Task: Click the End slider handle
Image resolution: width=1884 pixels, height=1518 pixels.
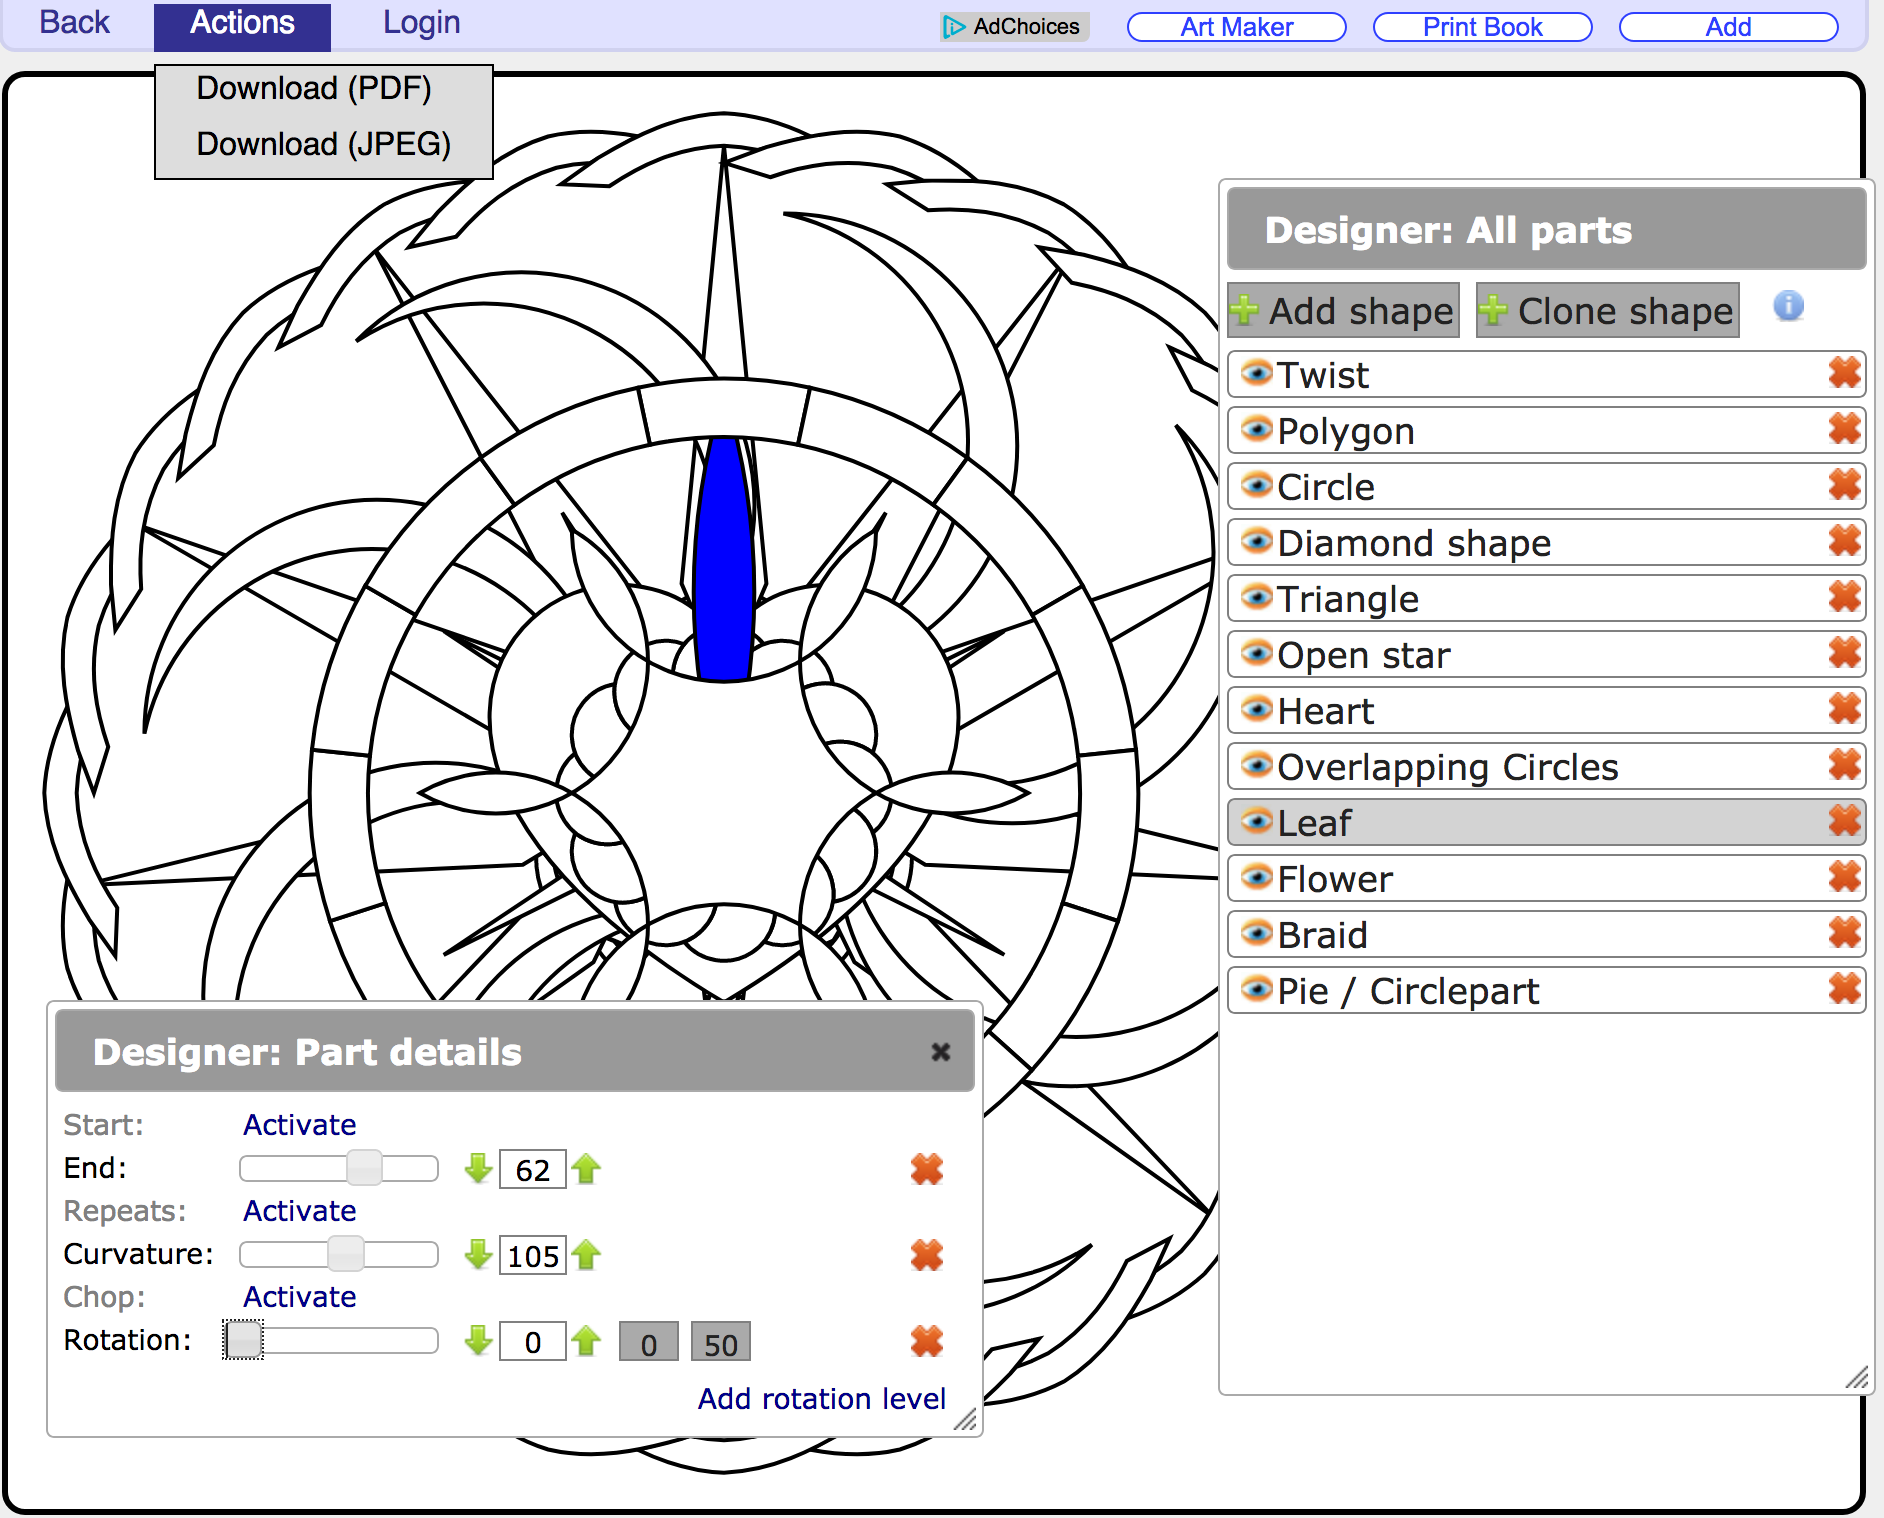Action: [364, 1167]
